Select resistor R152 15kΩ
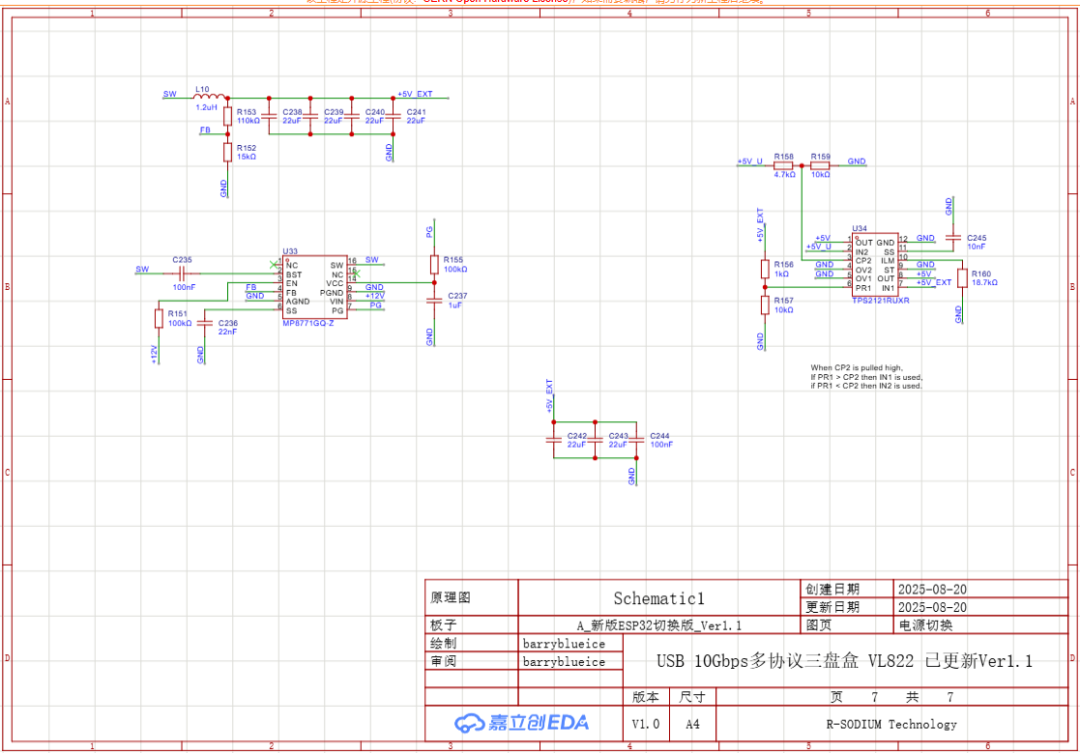Image resolution: width=1080 pixels, height=753 pixels. pos(227,152)
